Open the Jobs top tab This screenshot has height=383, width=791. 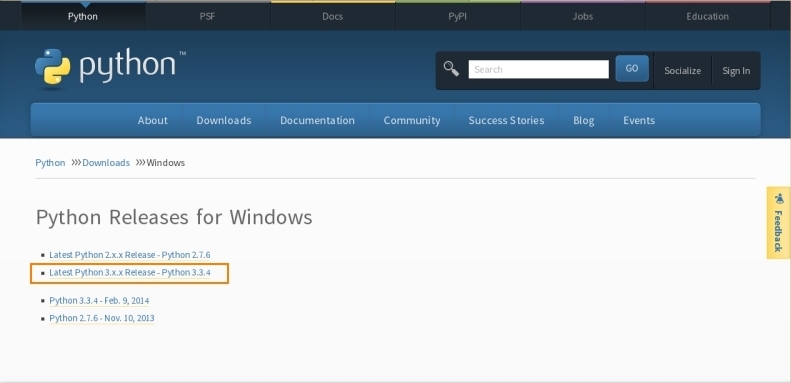(x=583, y=16)
